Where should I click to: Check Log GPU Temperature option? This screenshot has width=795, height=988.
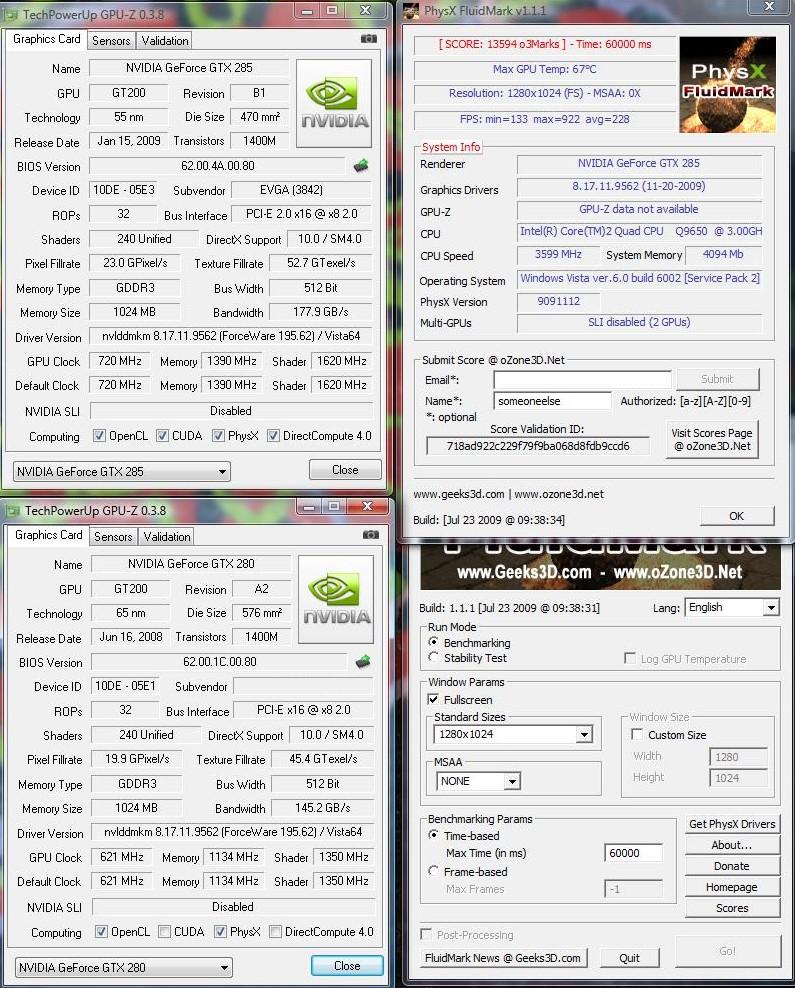[x=629, y=658]
